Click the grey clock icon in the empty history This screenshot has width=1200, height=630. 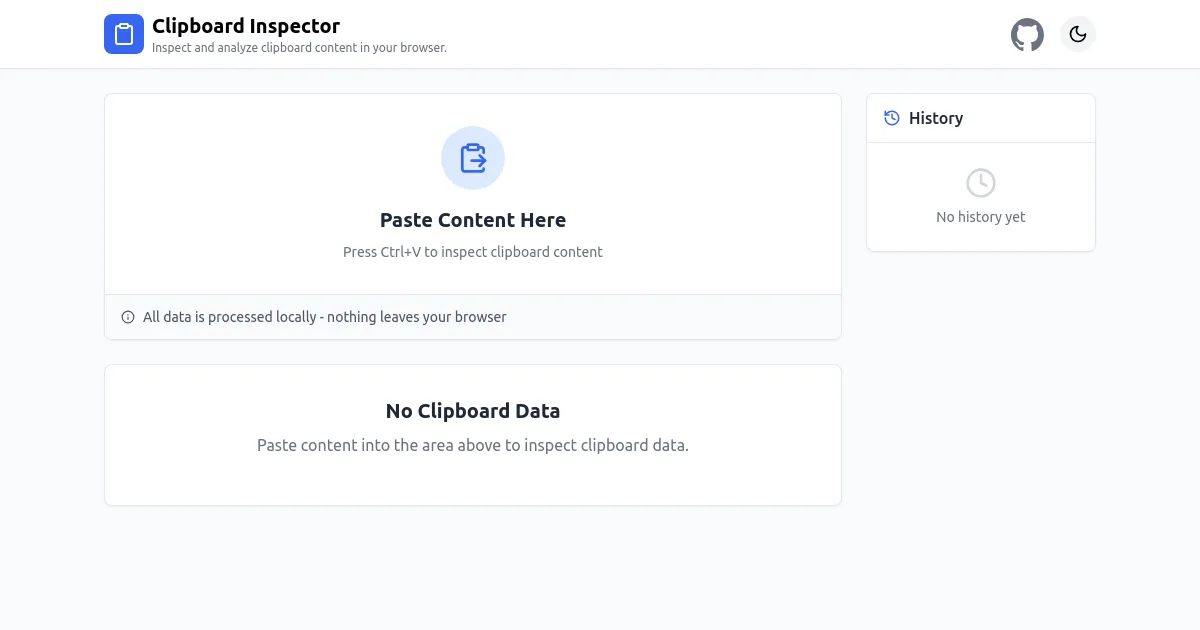coord(980,183)
